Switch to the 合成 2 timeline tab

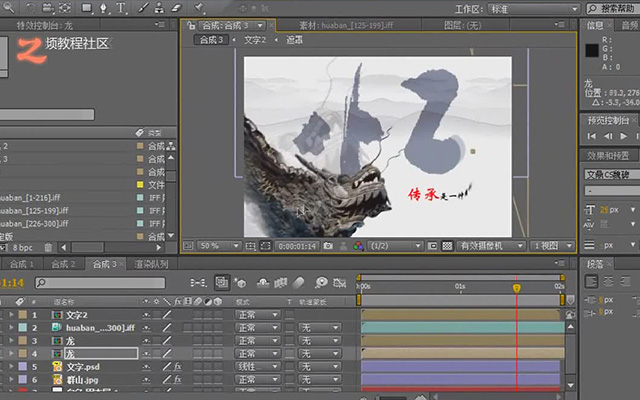63,264
